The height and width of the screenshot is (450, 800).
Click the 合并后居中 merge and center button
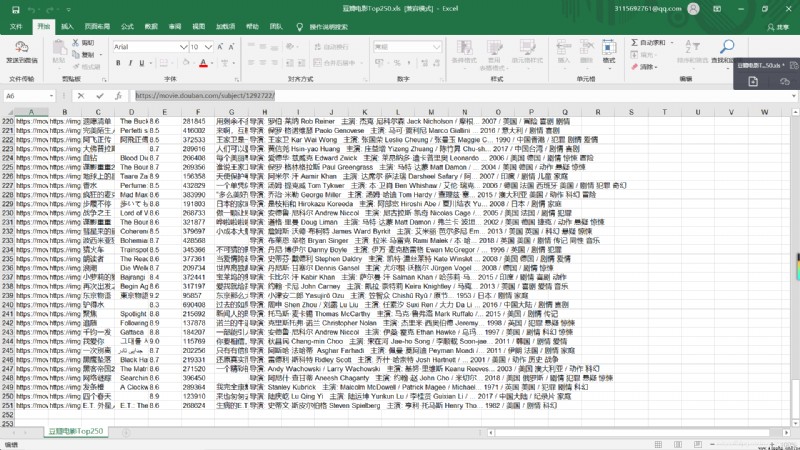334,63
